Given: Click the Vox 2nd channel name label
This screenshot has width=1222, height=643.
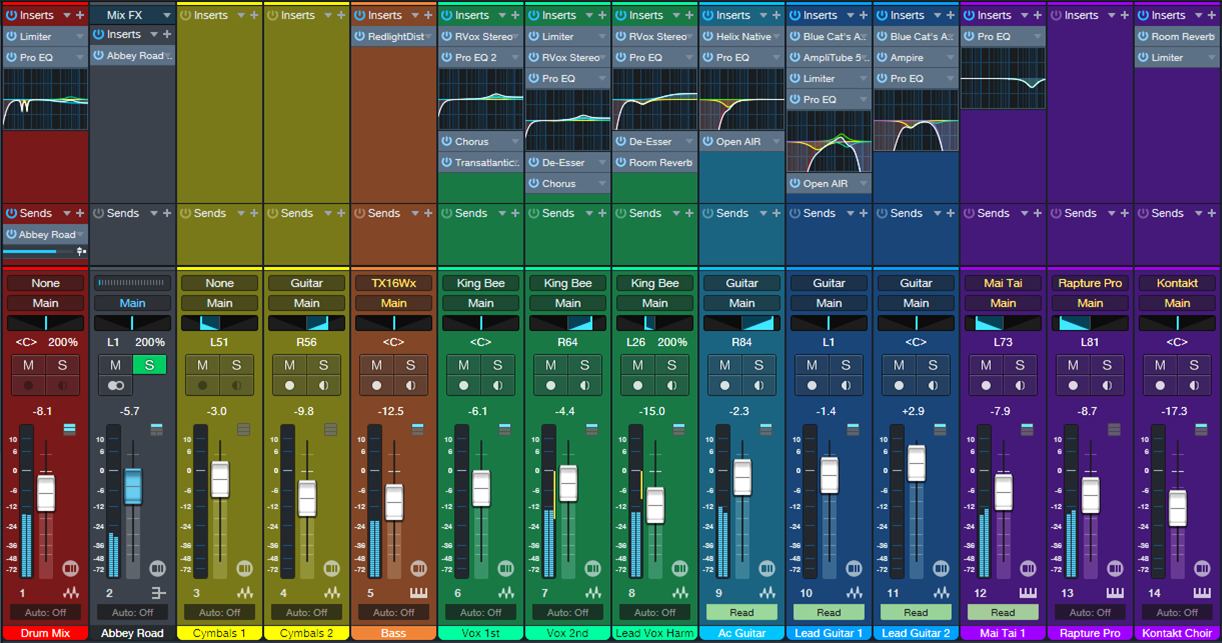Looking at the screenshot, I should [568, 633].
